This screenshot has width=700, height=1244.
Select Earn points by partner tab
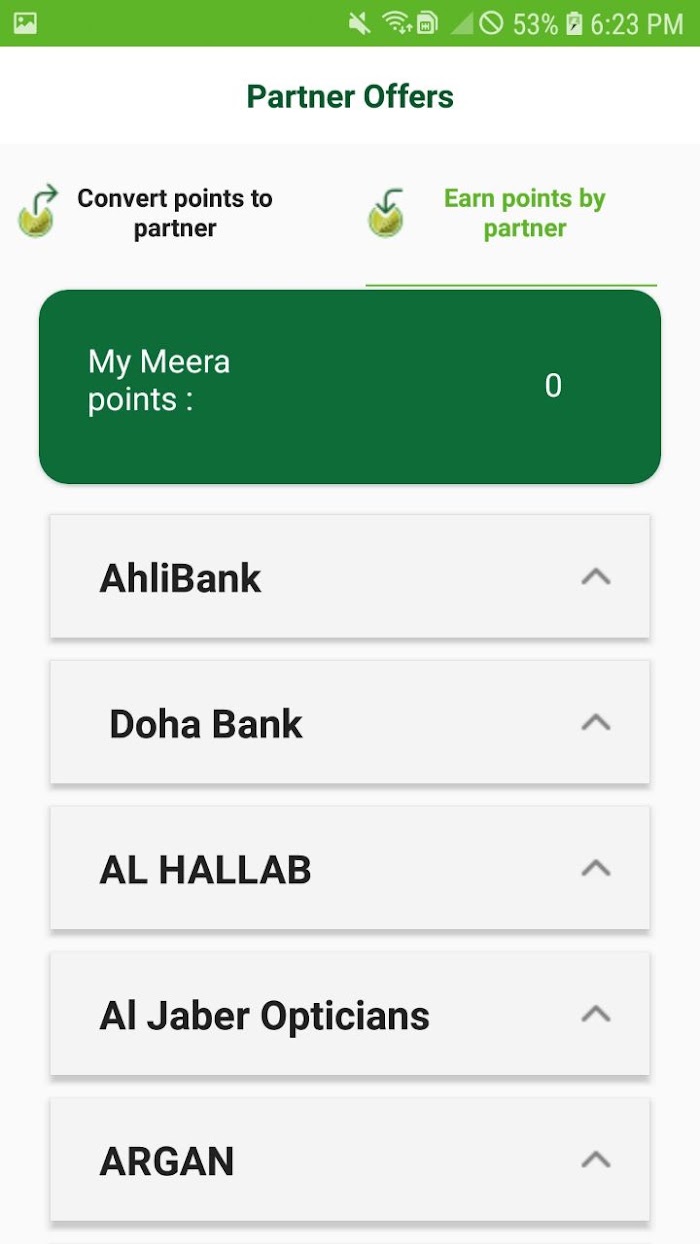point(524,213)
